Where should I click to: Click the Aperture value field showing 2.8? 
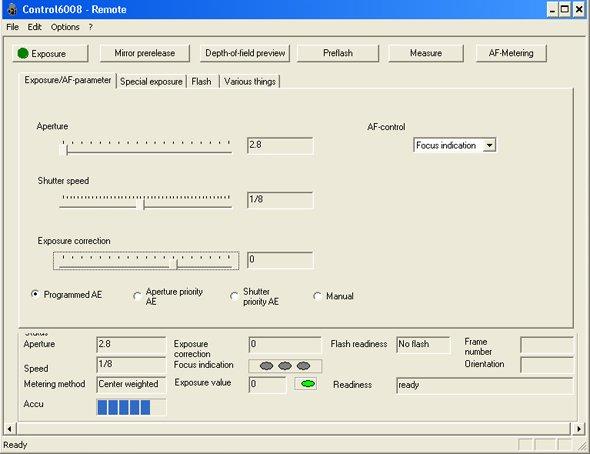(x=280, y=146)
